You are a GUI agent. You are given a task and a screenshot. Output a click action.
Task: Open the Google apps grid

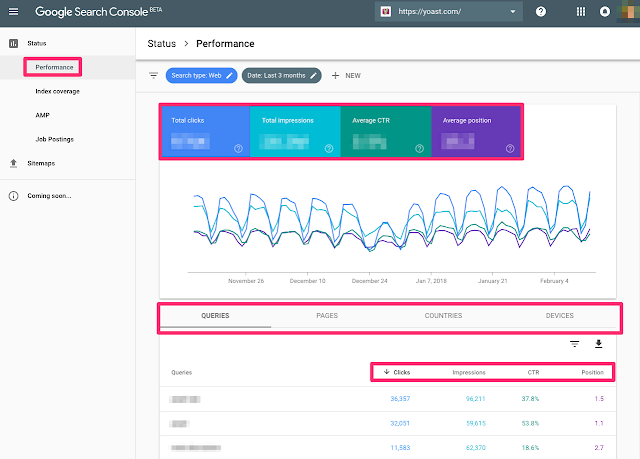coord(582,12)
